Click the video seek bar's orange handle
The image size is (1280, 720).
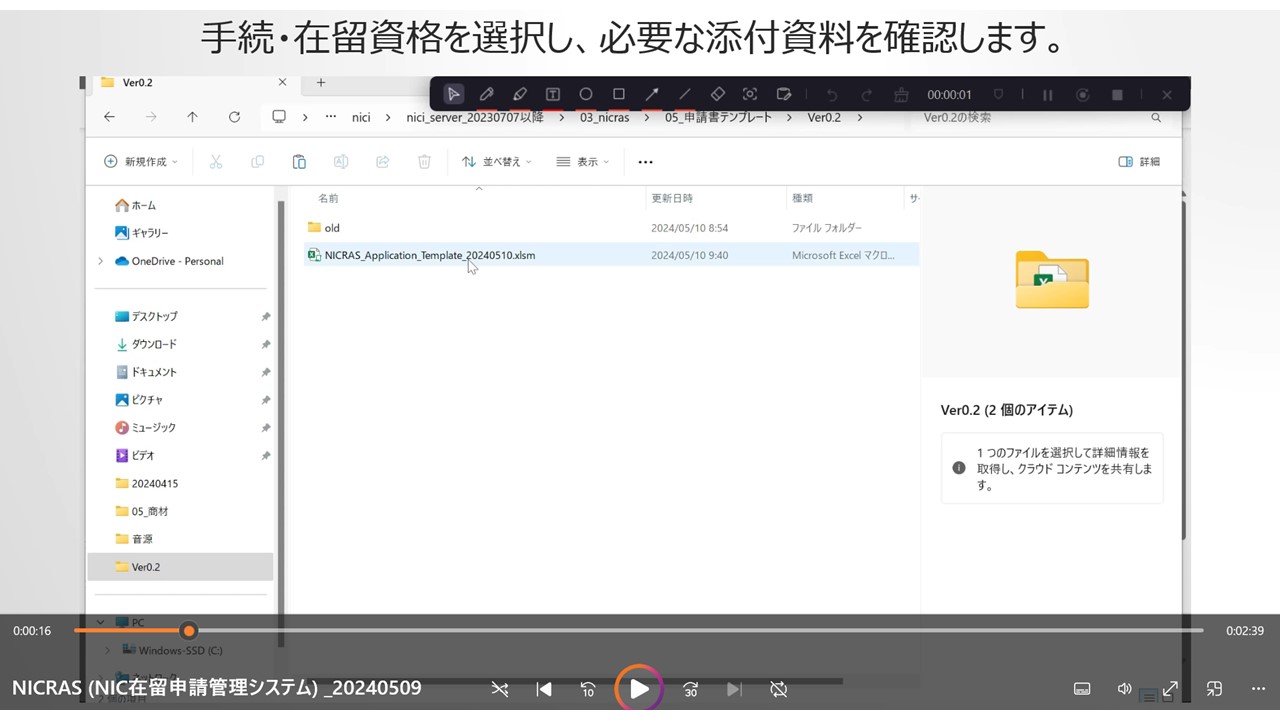click(189, 631)
